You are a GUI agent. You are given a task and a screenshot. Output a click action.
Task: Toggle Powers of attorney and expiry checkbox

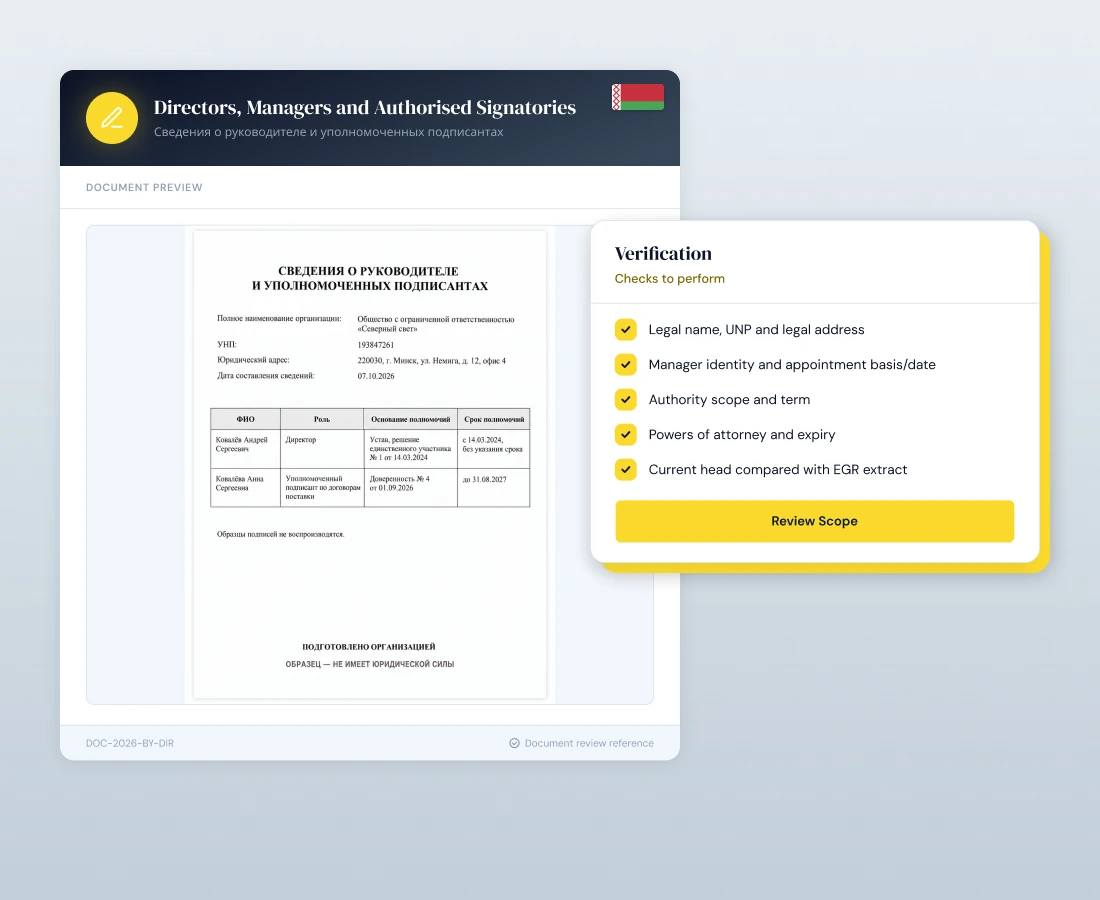(626, 435)
